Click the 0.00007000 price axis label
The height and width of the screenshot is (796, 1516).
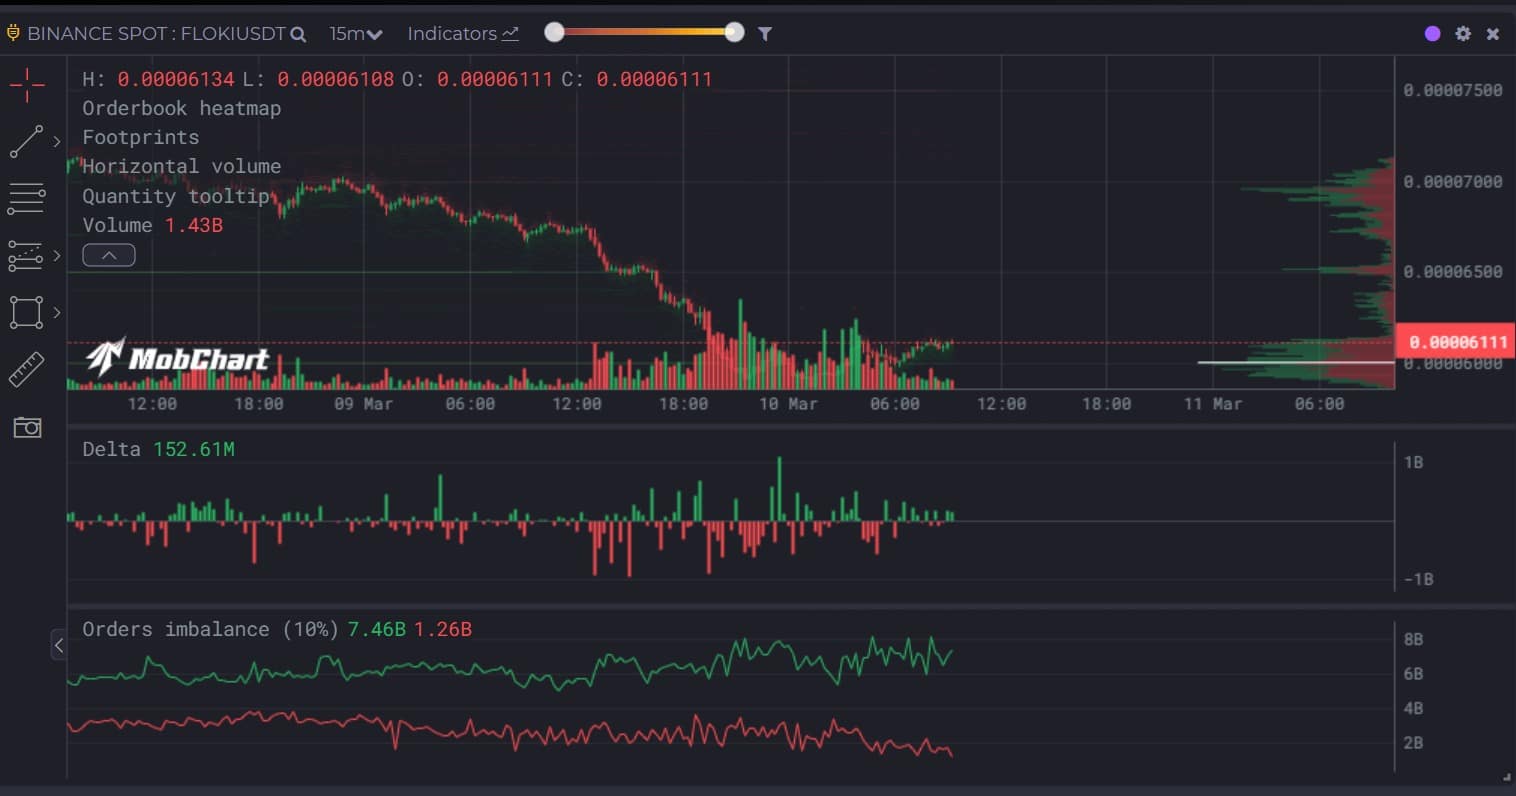click(x=1453, y=181)
